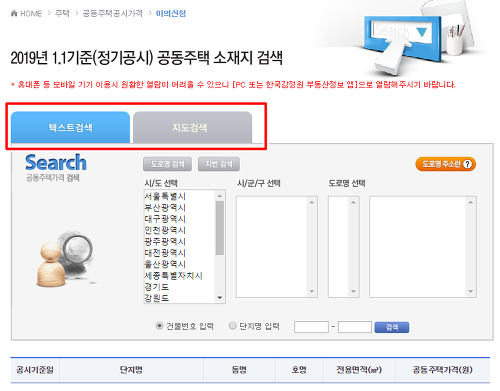This screenshot has width=500, height=391.
Task: Select the 도로명 검색 button
Action: click(167, 164)
